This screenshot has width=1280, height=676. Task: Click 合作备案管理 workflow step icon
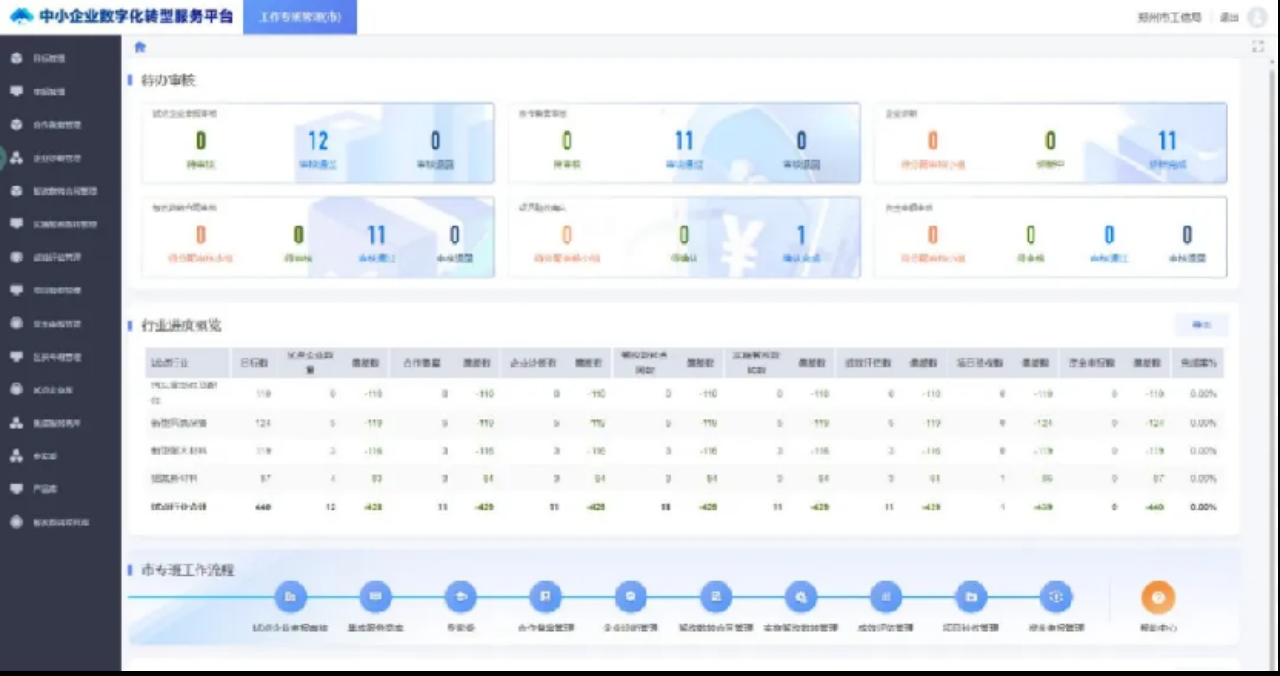[x=546, y=597]
